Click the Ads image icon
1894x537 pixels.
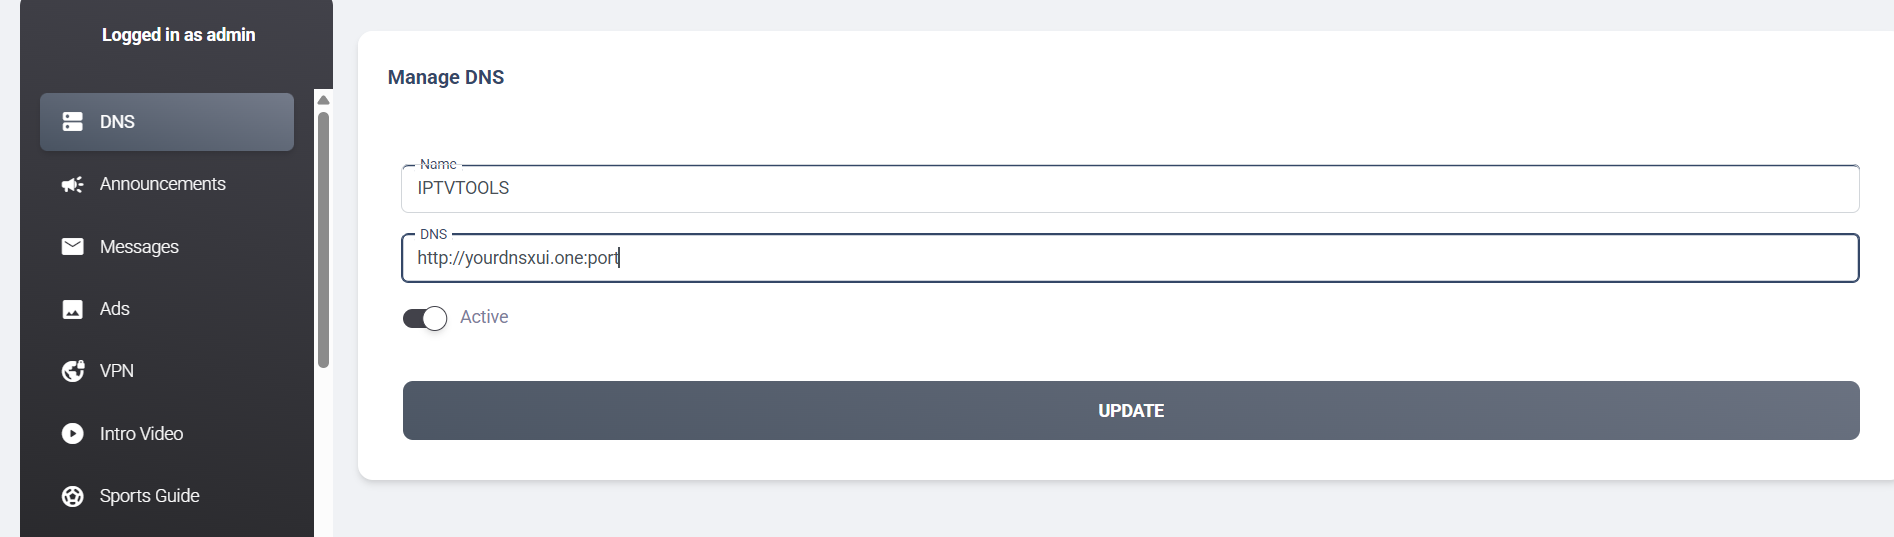[73, 309]
